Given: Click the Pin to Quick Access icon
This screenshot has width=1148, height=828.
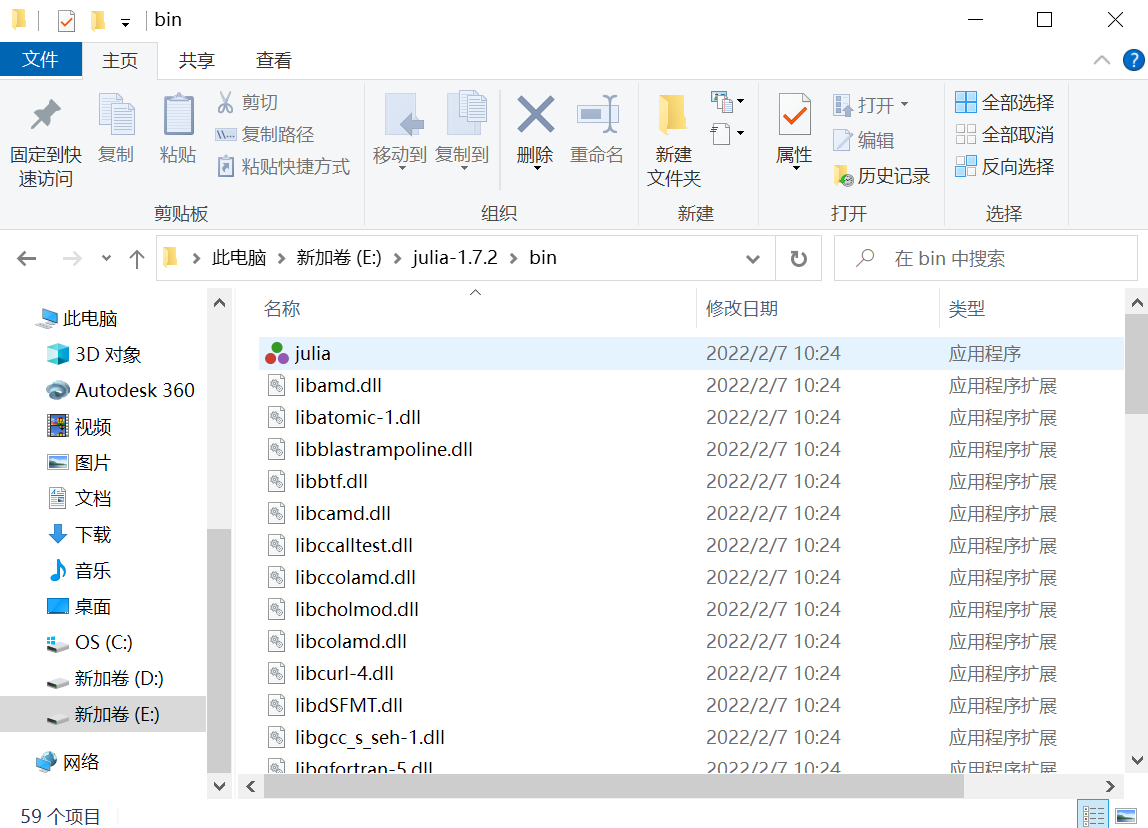Looking at the screenshot, I should 45,116.
